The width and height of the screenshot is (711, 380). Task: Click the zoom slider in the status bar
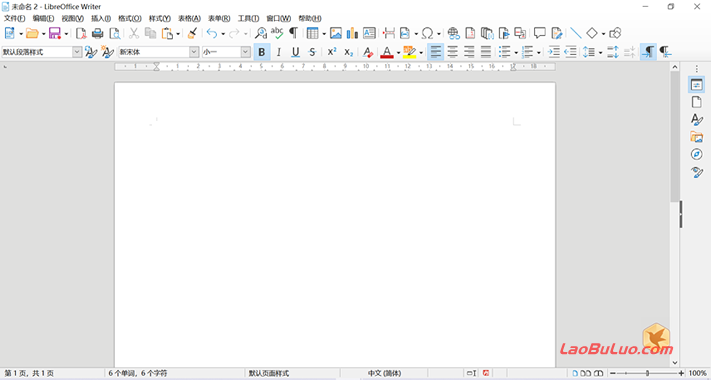pos(648,374)
